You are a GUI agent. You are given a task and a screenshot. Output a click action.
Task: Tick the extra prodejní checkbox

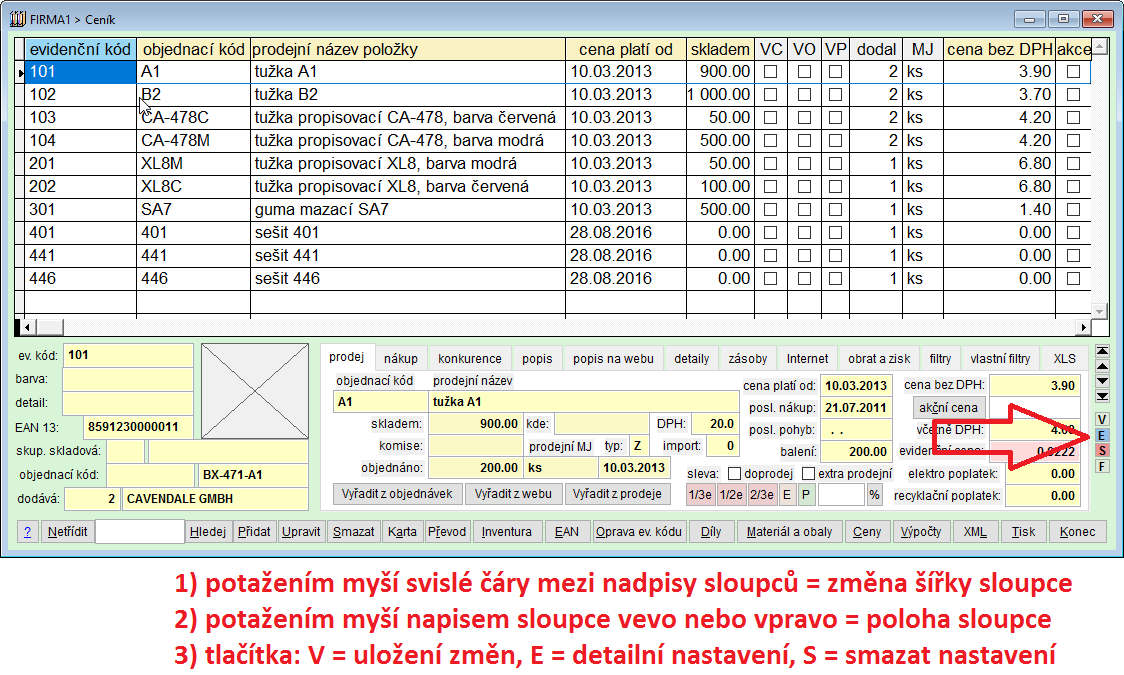(x=808, y=473)
